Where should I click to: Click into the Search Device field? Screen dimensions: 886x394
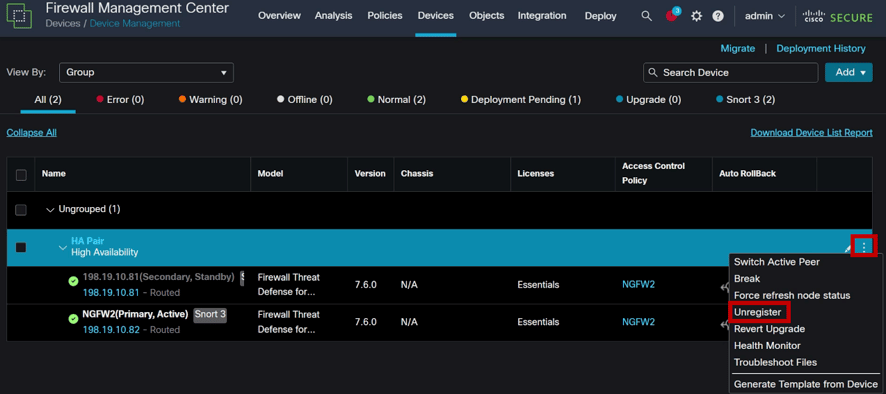[x=731, y=72]
